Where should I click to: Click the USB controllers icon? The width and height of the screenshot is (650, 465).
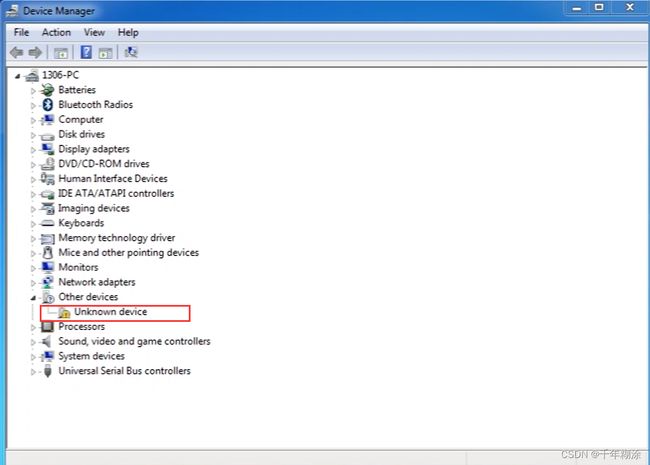click(48, 371)
